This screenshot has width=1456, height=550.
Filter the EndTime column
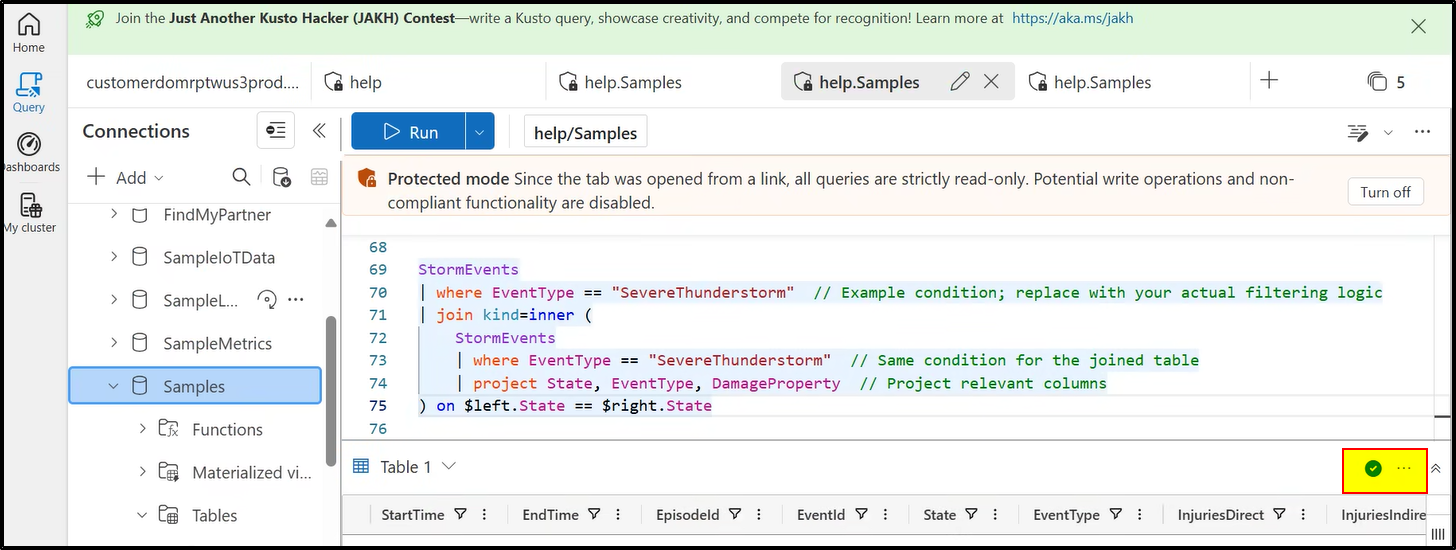[594, 514]
